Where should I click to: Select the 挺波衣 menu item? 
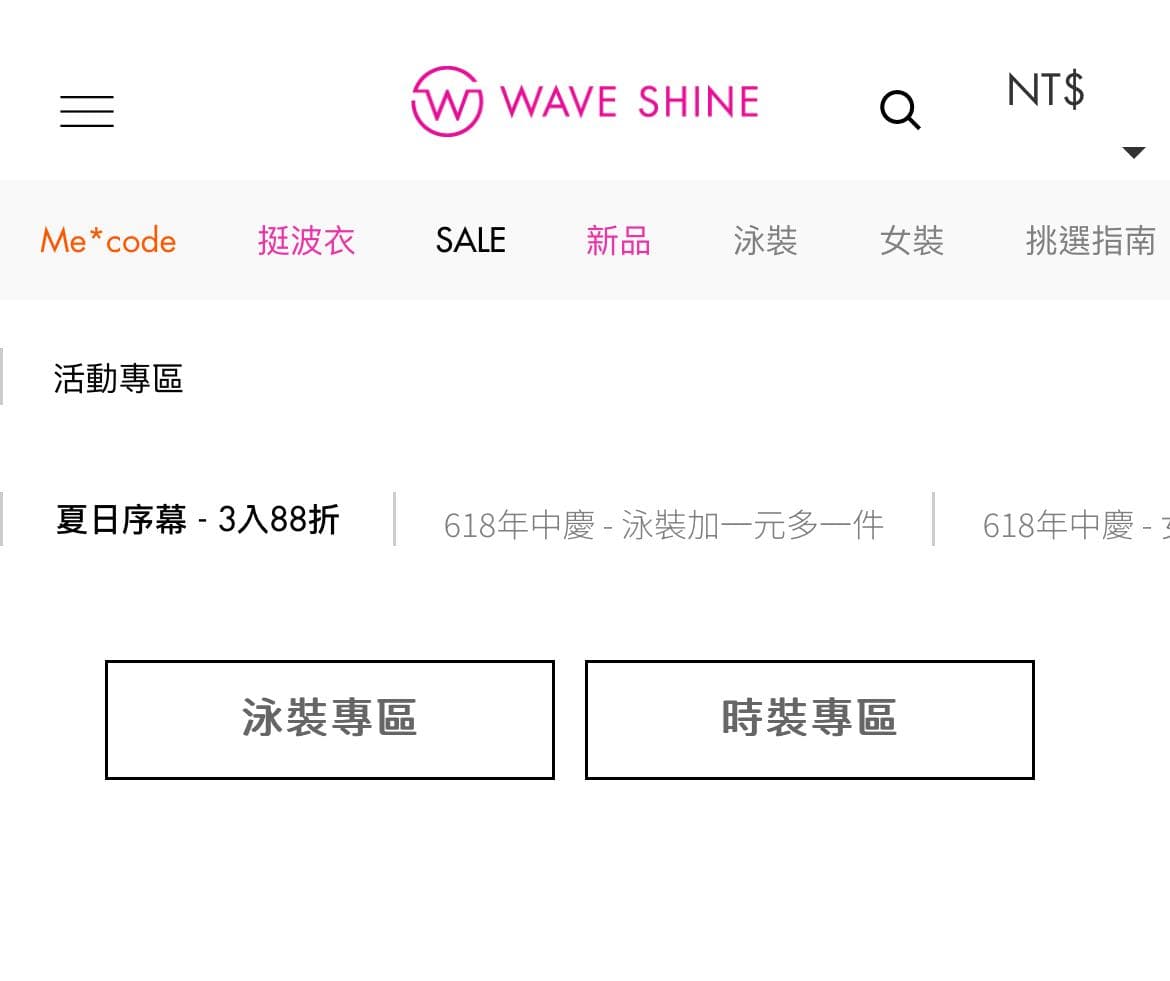[306, 241]
